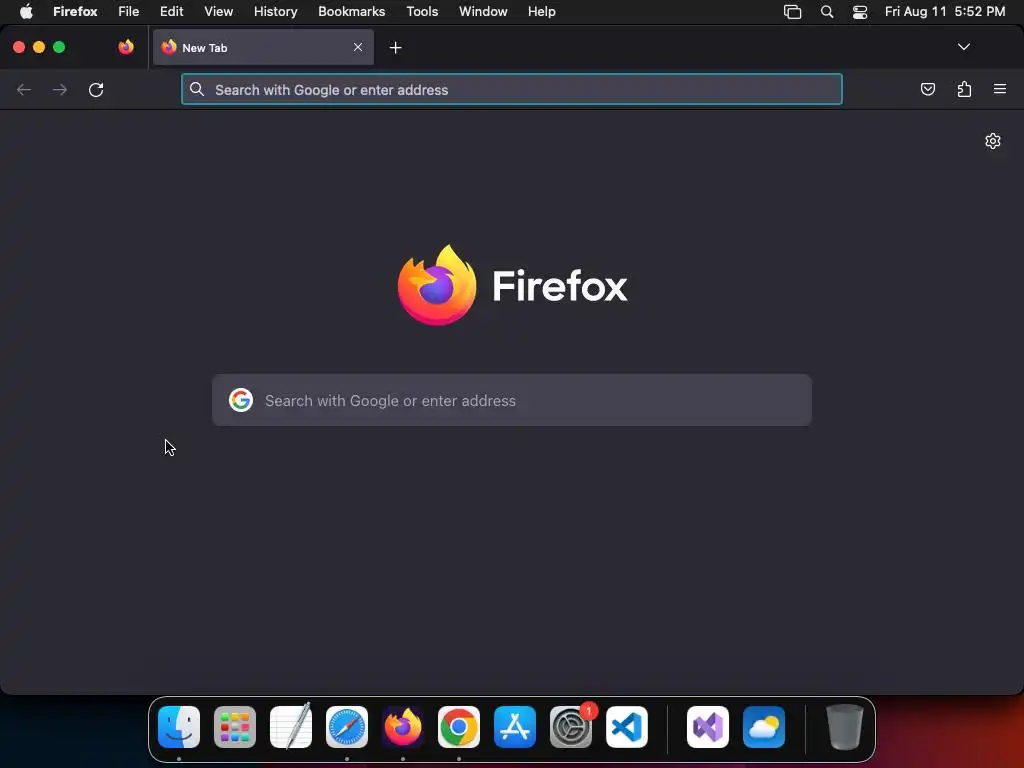Open the Window menu
This screenshot has width=1024, height=768.
tap(483, 11)
